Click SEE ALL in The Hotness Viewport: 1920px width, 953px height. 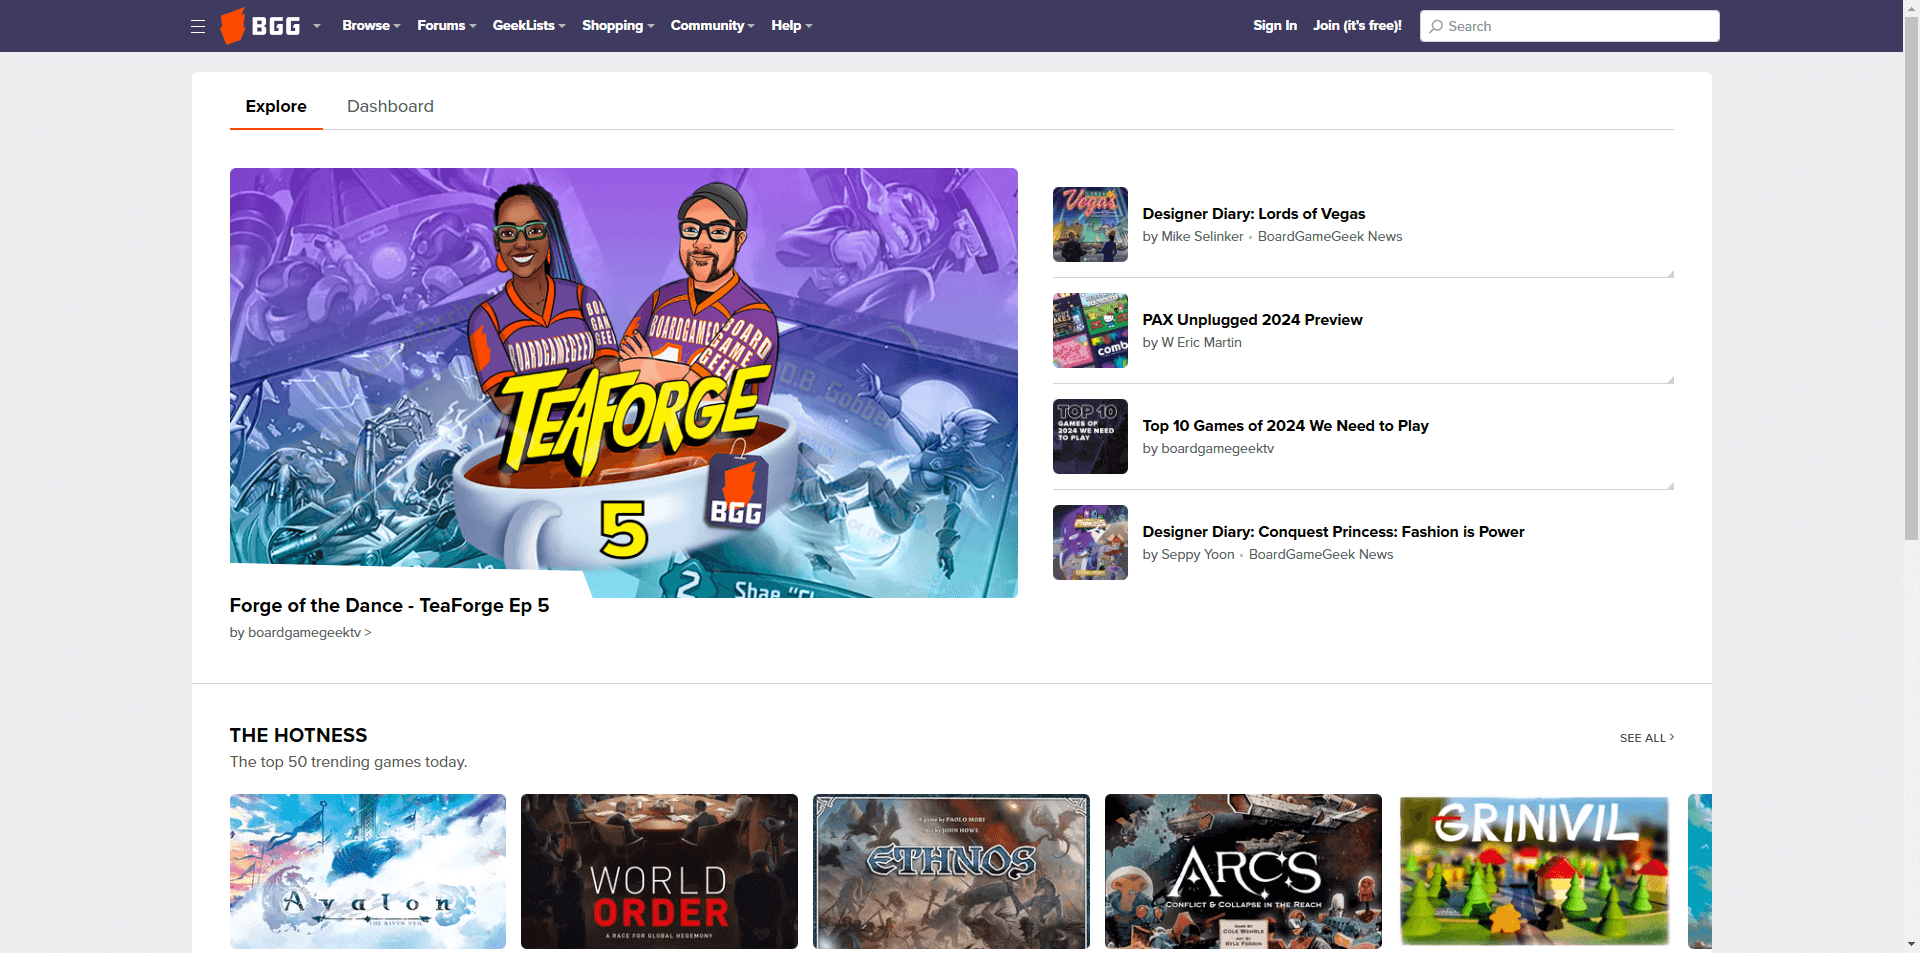(1647, 738)
